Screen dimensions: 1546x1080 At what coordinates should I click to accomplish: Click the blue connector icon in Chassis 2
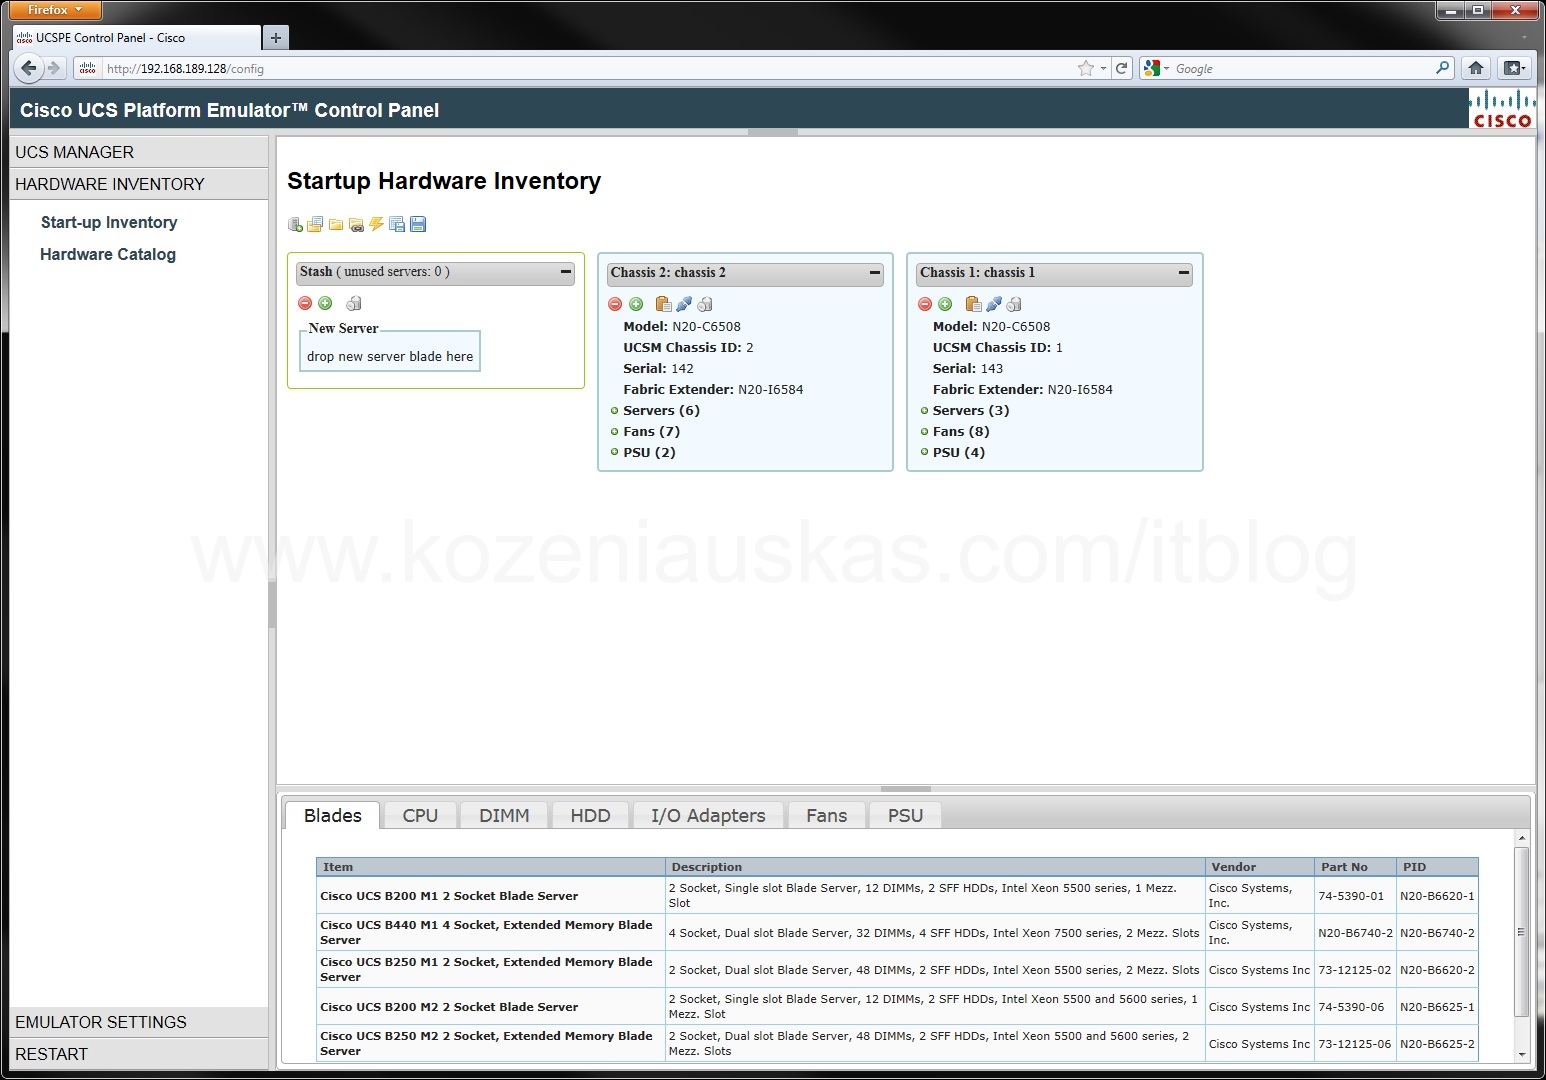(x=684, y=304)
